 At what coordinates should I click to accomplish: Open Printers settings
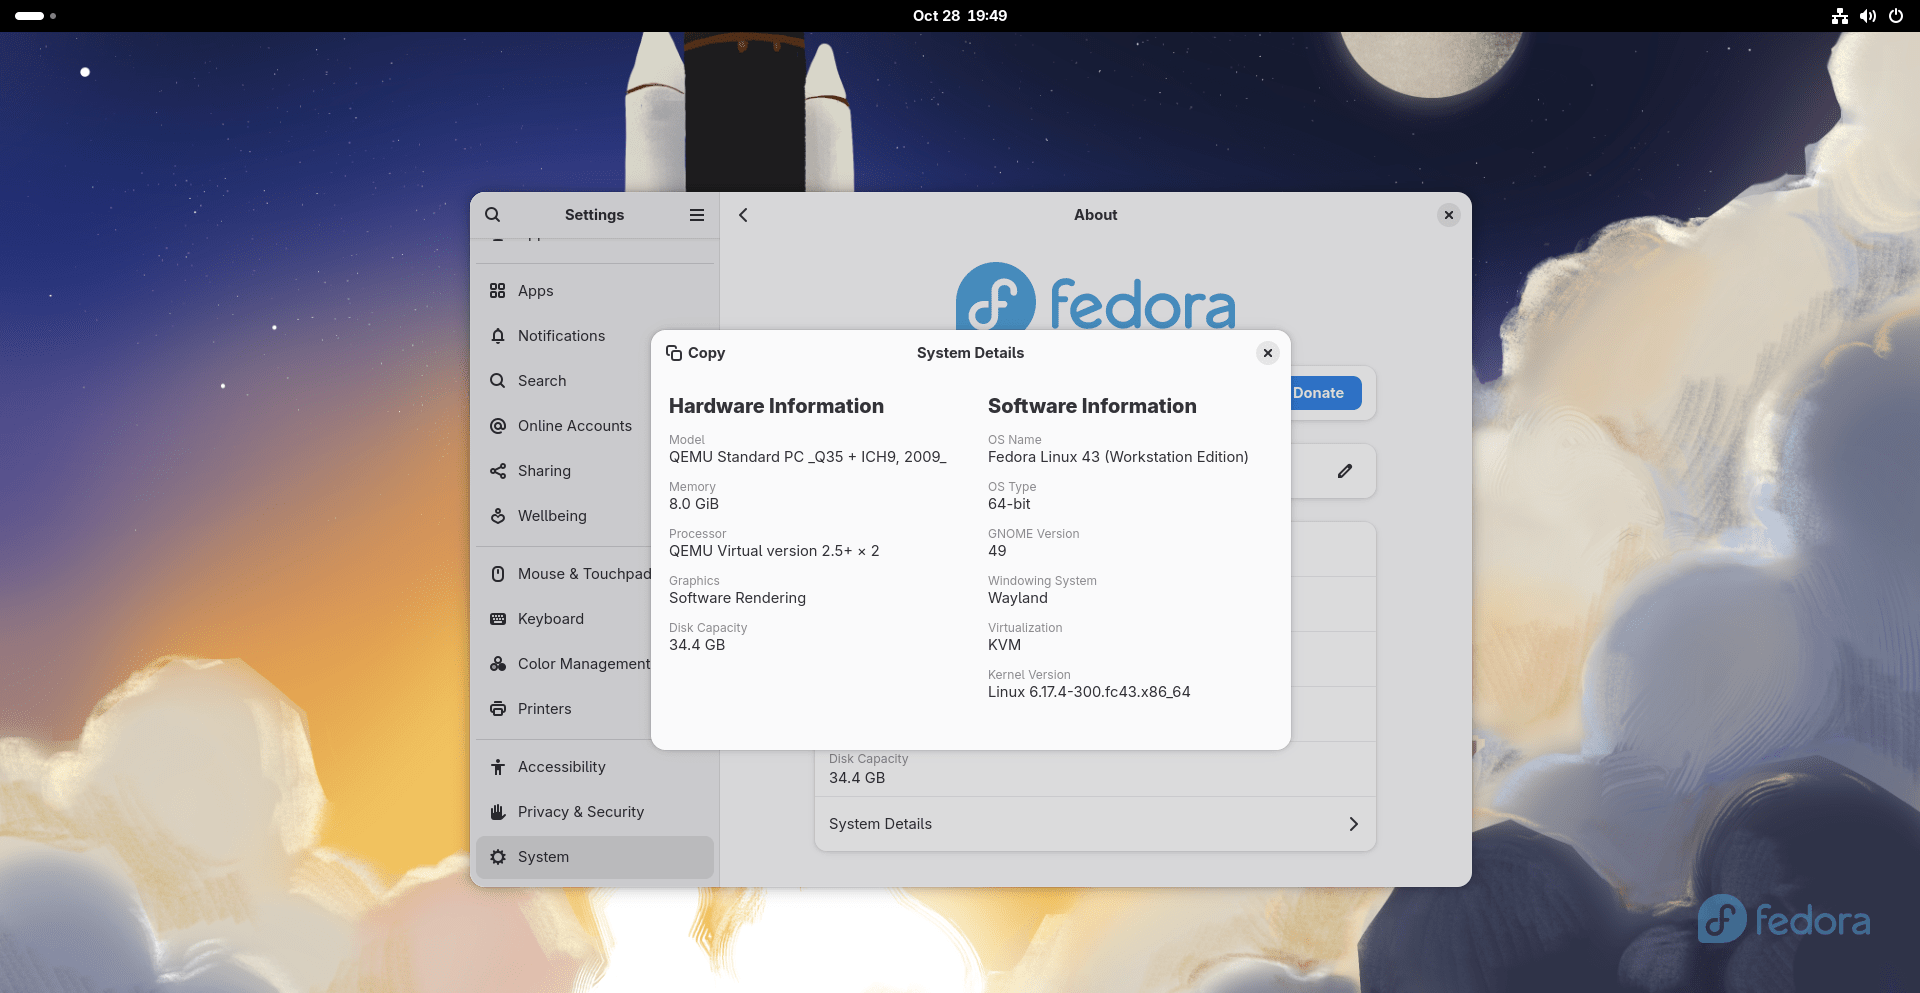click(544, 709)
